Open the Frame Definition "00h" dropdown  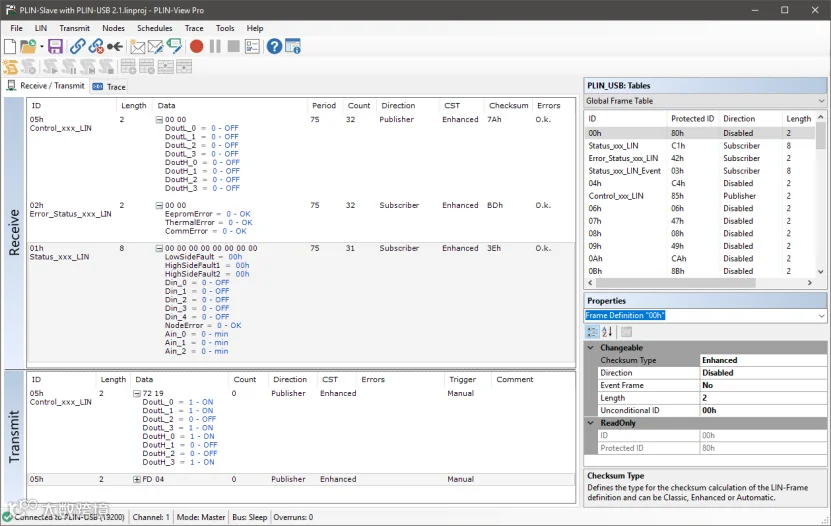point(821,316)
